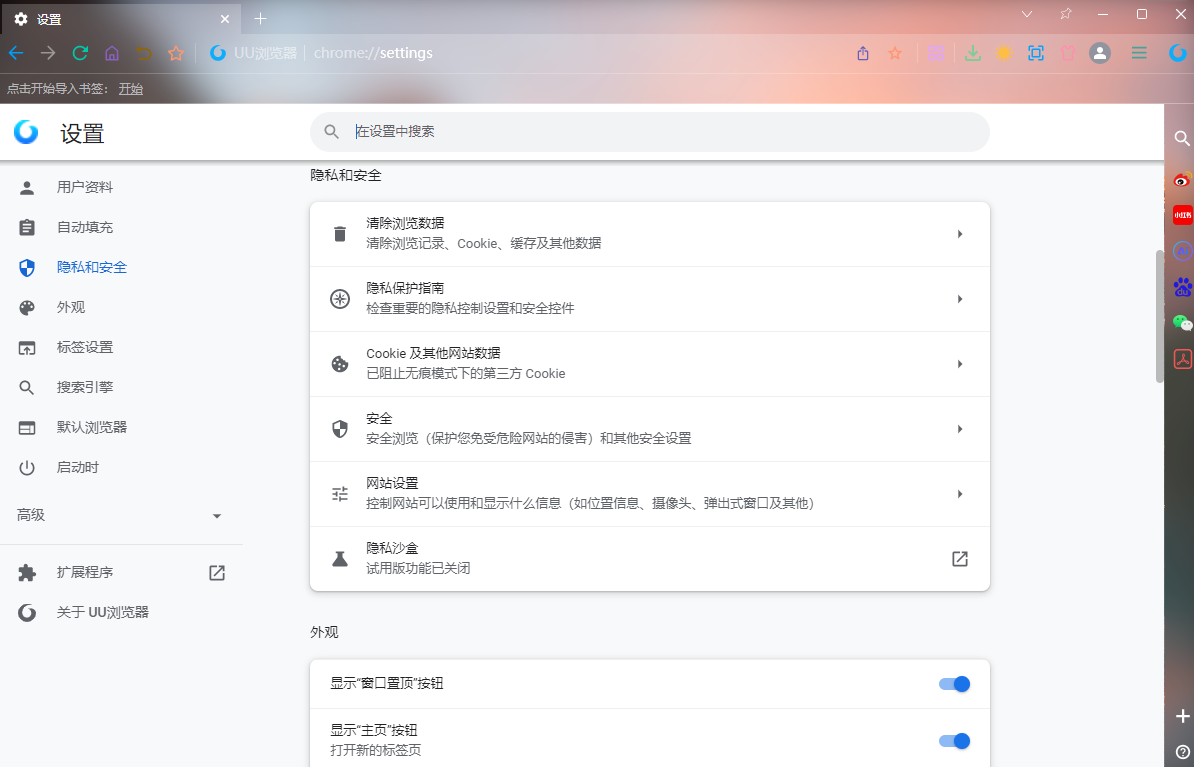Open the theme skin (shirt) icon

[1067, 53]
